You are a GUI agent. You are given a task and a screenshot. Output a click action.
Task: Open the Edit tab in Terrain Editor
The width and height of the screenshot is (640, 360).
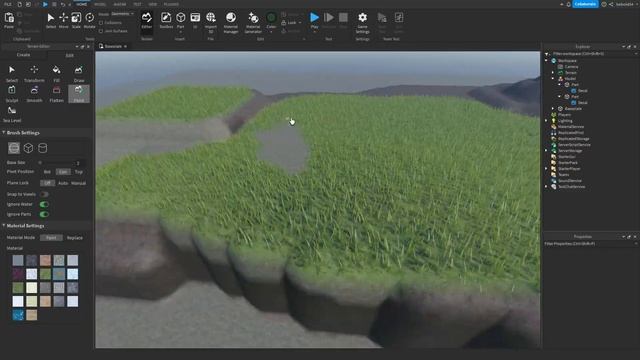(x=69, y=55)
